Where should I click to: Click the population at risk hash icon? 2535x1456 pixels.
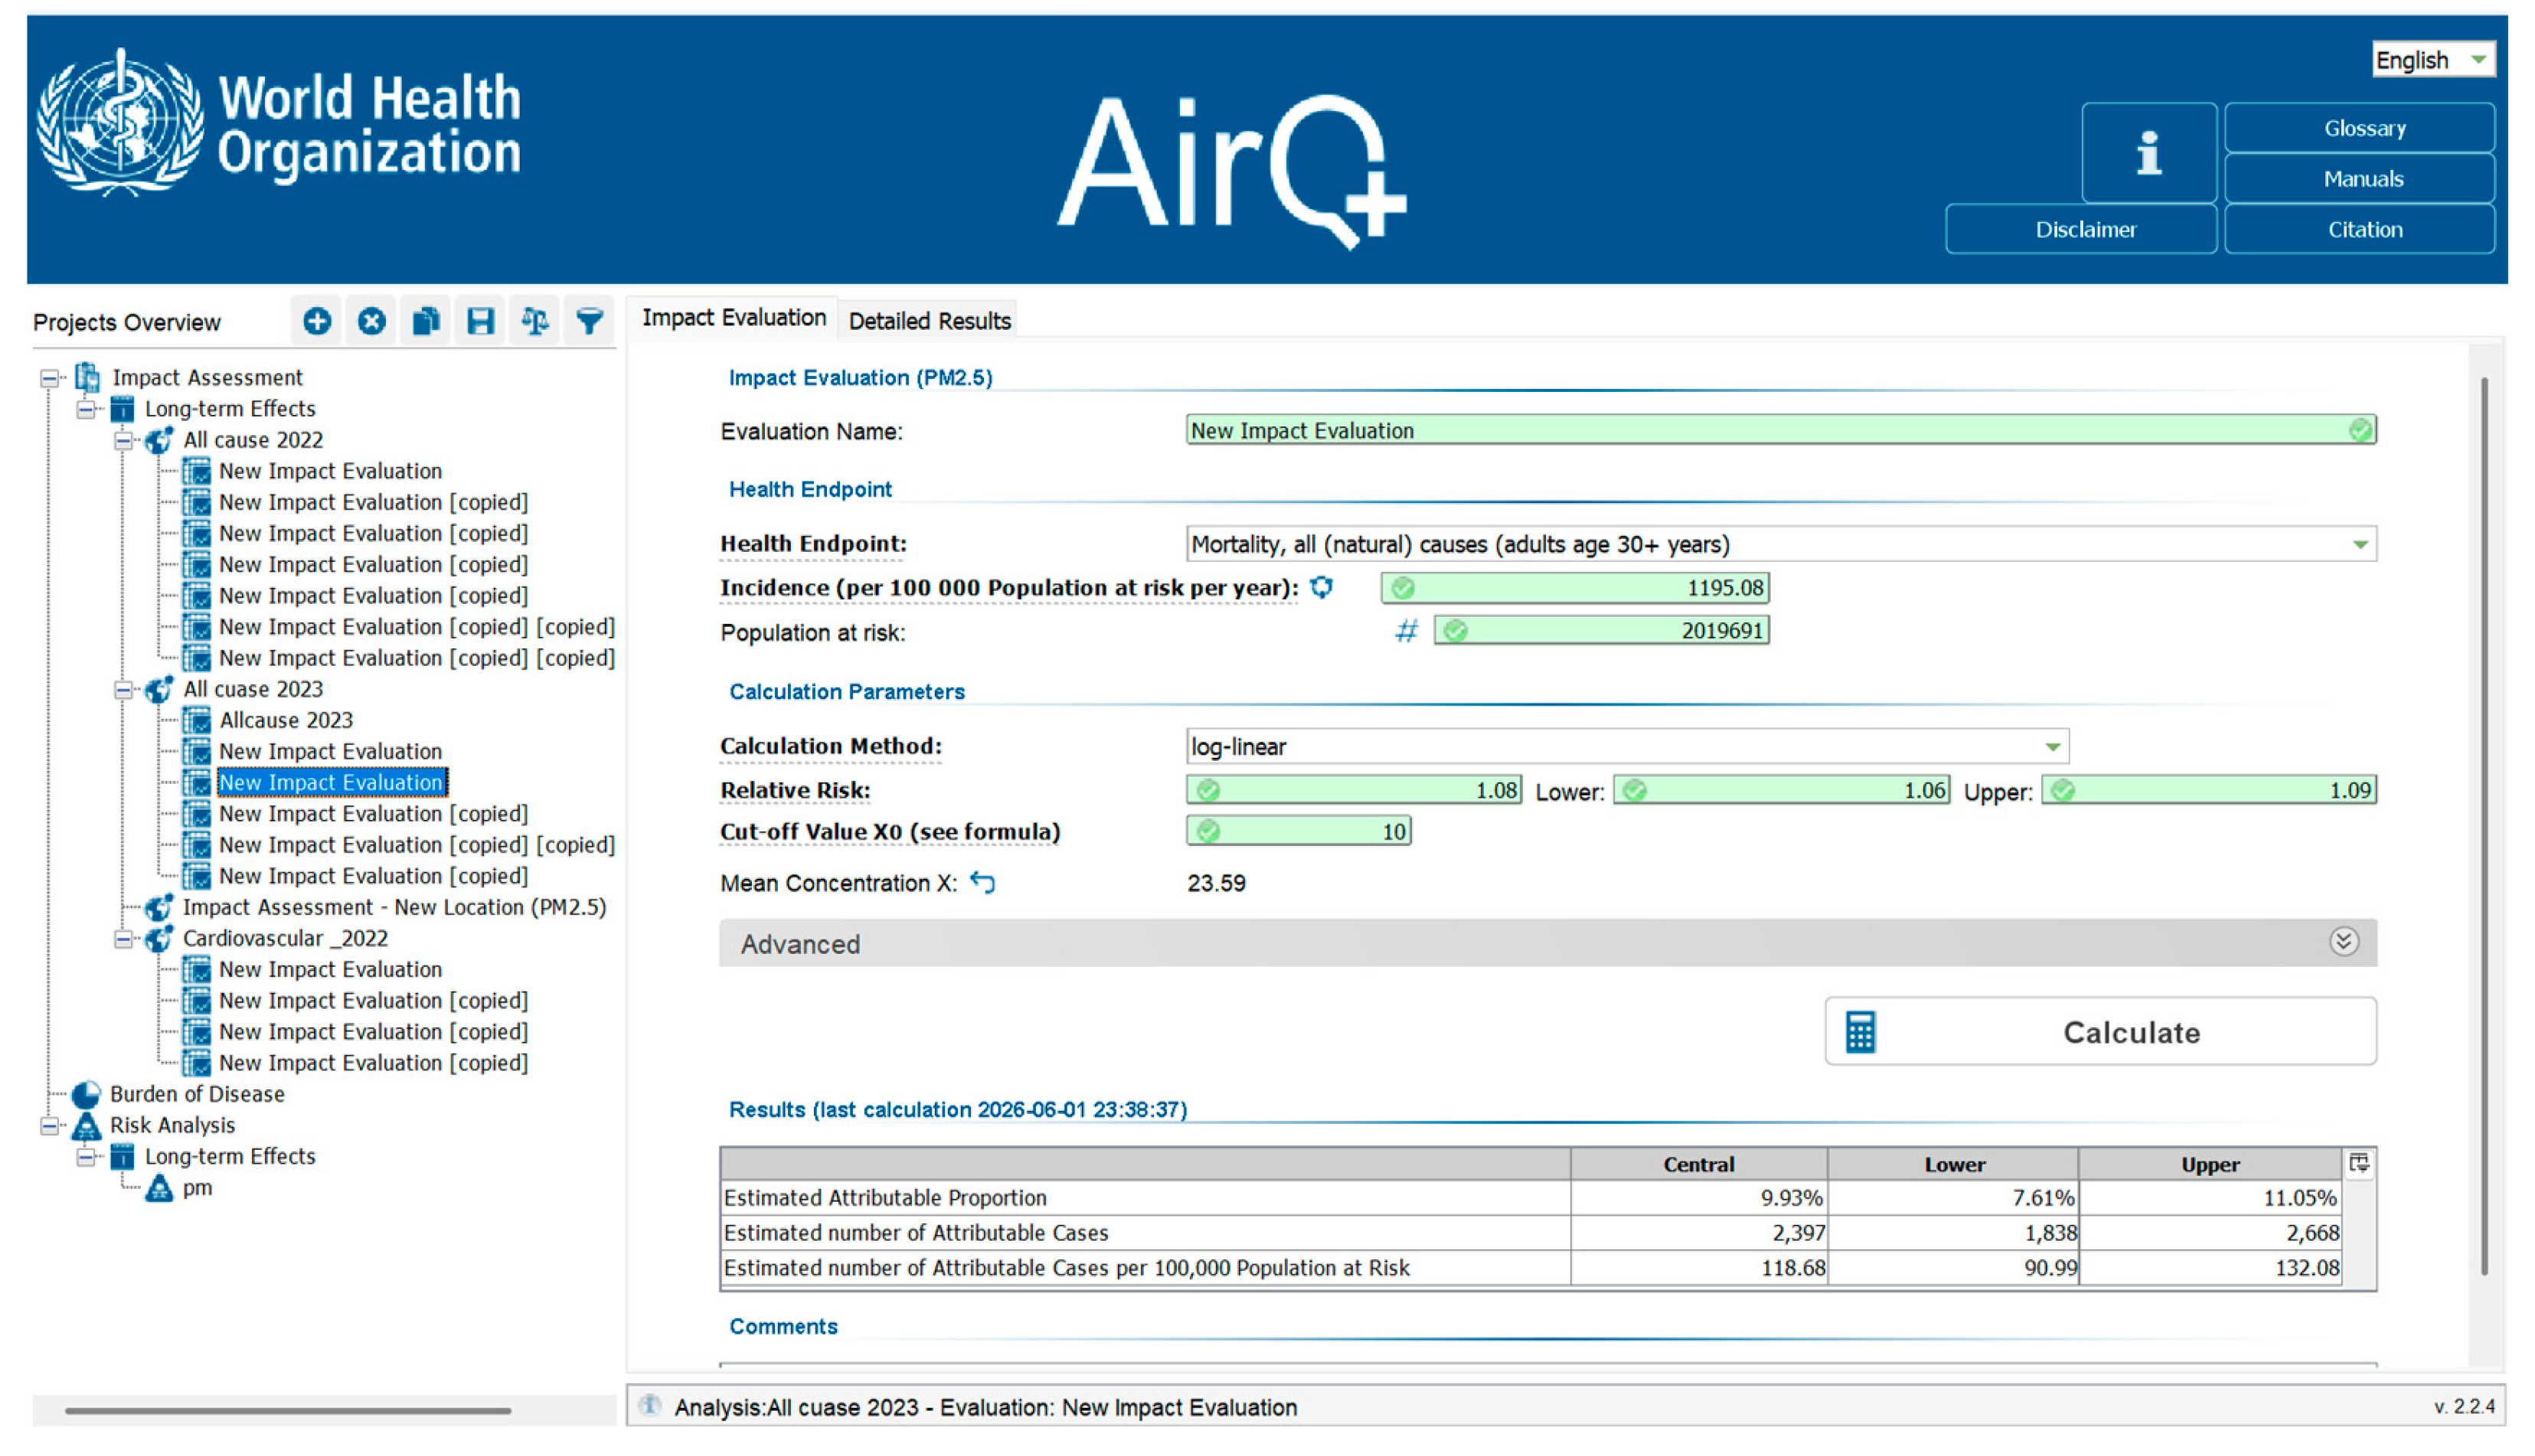[x=1406, y=631]
